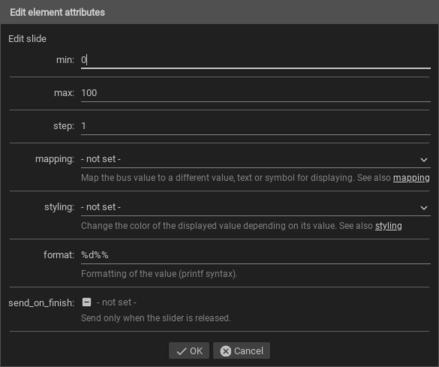Open the mapping documentation link
Screen dimensions: 439x367
[411, 178]
